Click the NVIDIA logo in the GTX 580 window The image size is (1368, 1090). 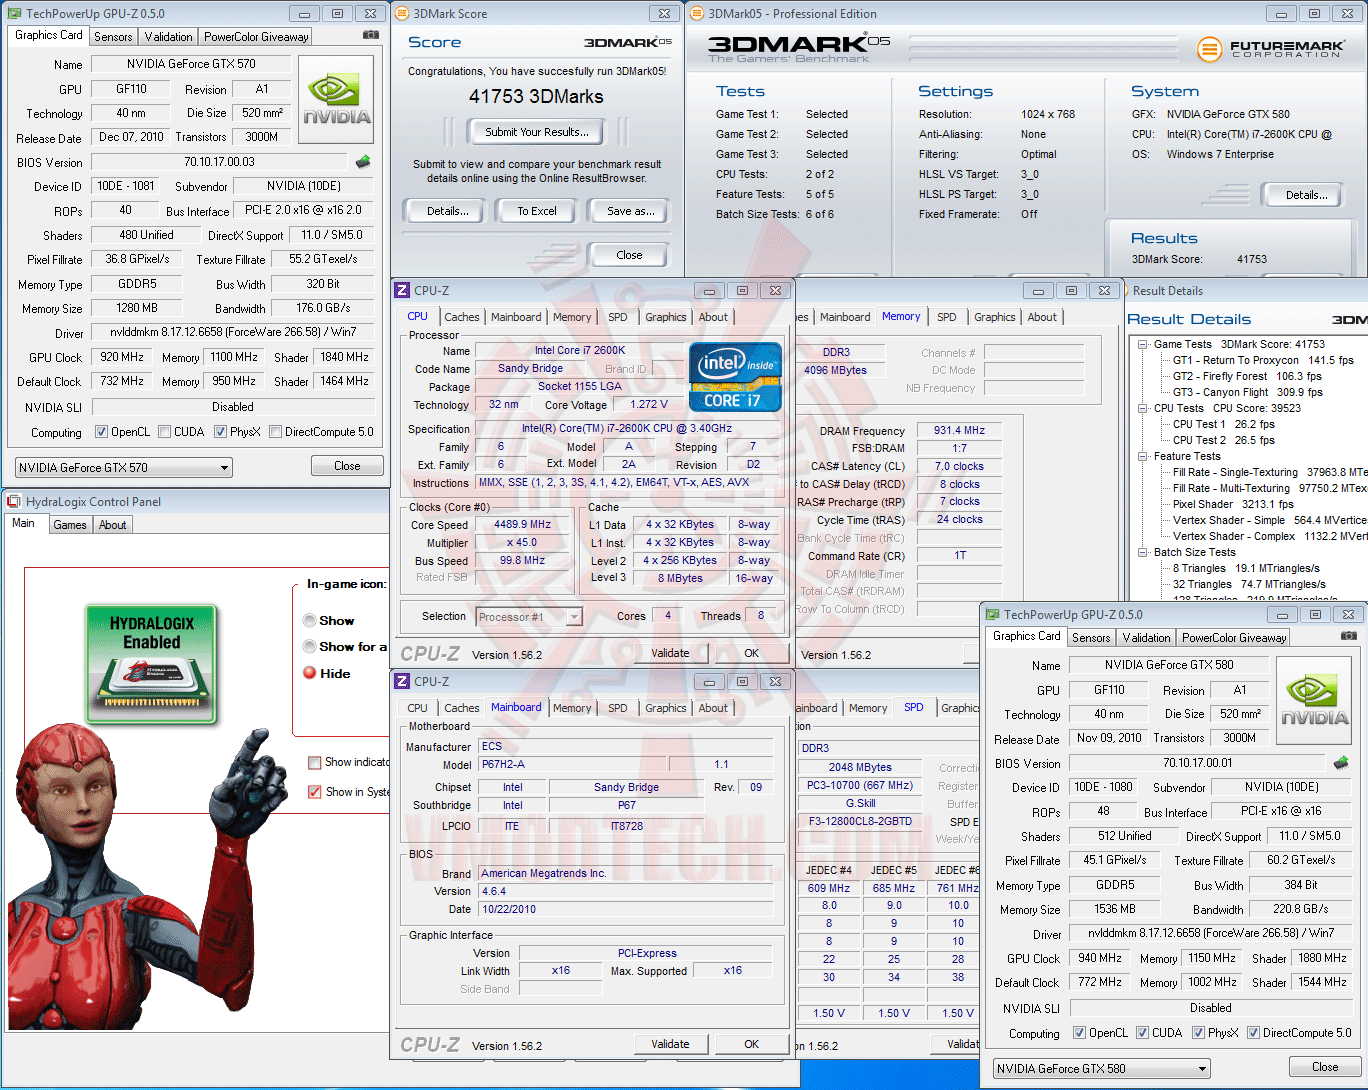(1314, 700)
